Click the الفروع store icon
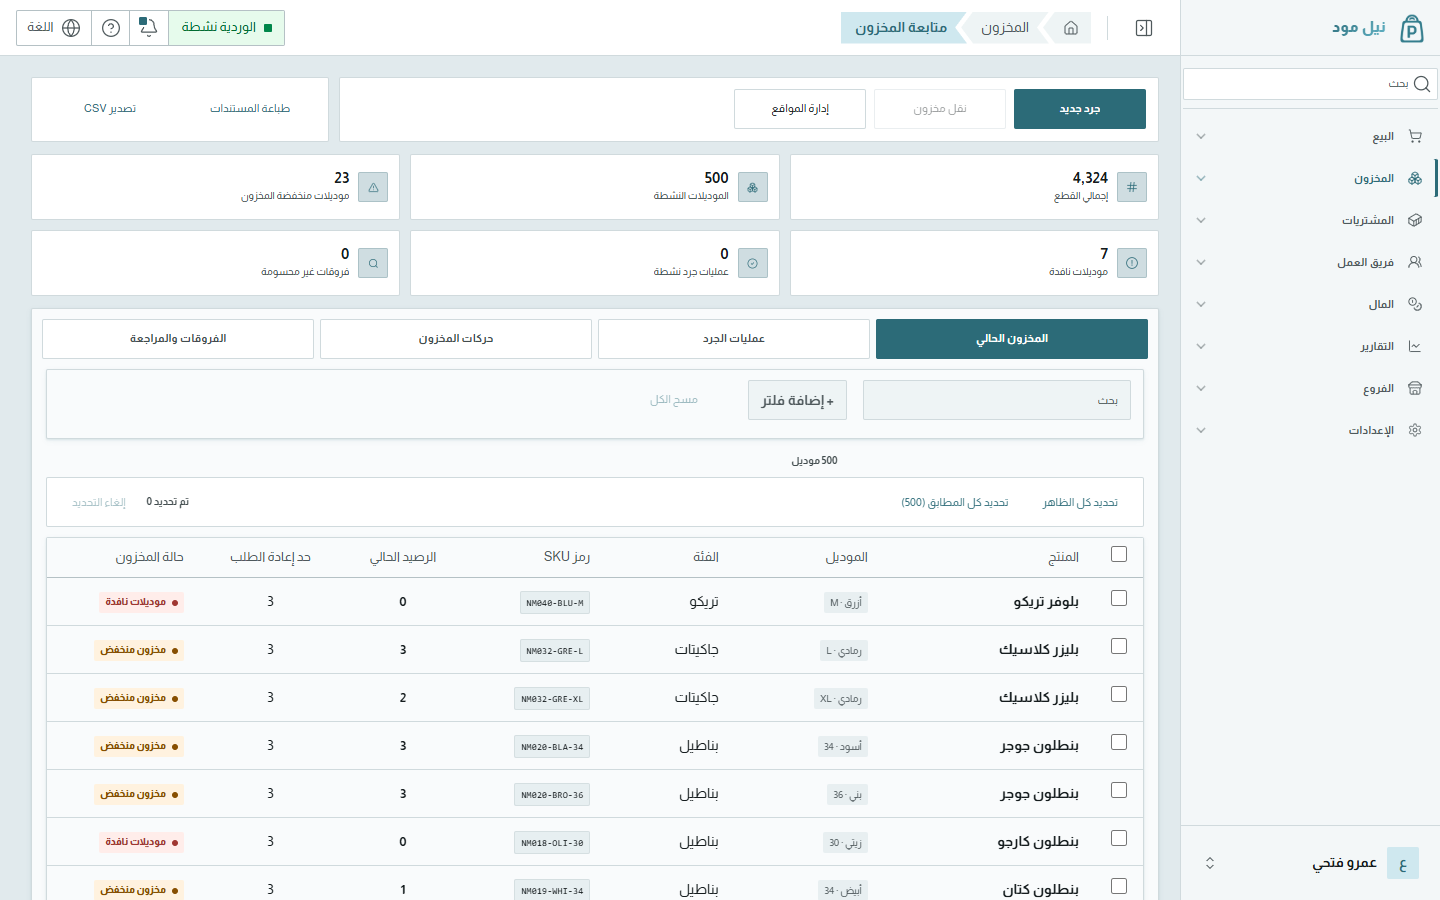The image size is (1440, 900). [1415, 388]
